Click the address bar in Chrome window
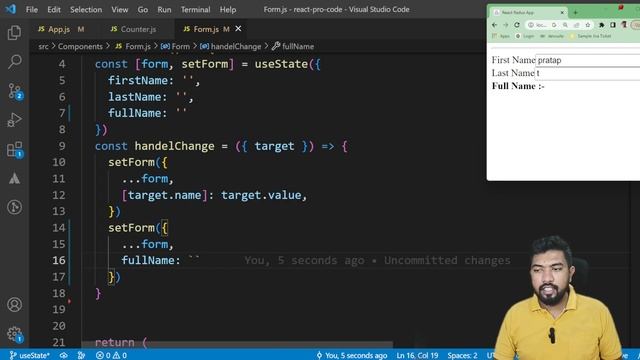Image resolution: width=640 pixels, height=360 pixels. tap(559, 25)
